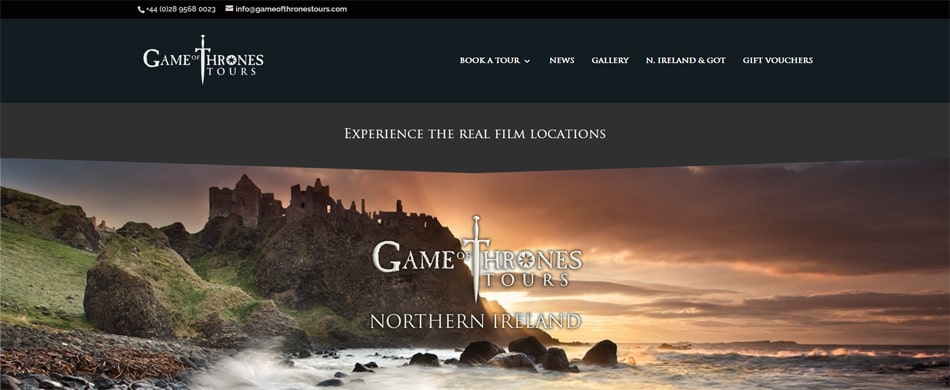This screenshot has height=390, width=950.
Task: Click the star emblem in header THRONES
Action: pos(230,60)
